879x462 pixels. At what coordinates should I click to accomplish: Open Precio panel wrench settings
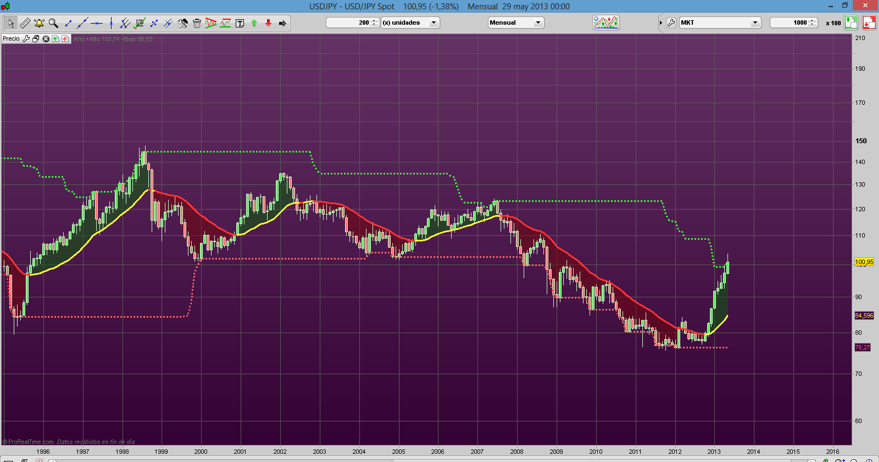coord(26,39)
